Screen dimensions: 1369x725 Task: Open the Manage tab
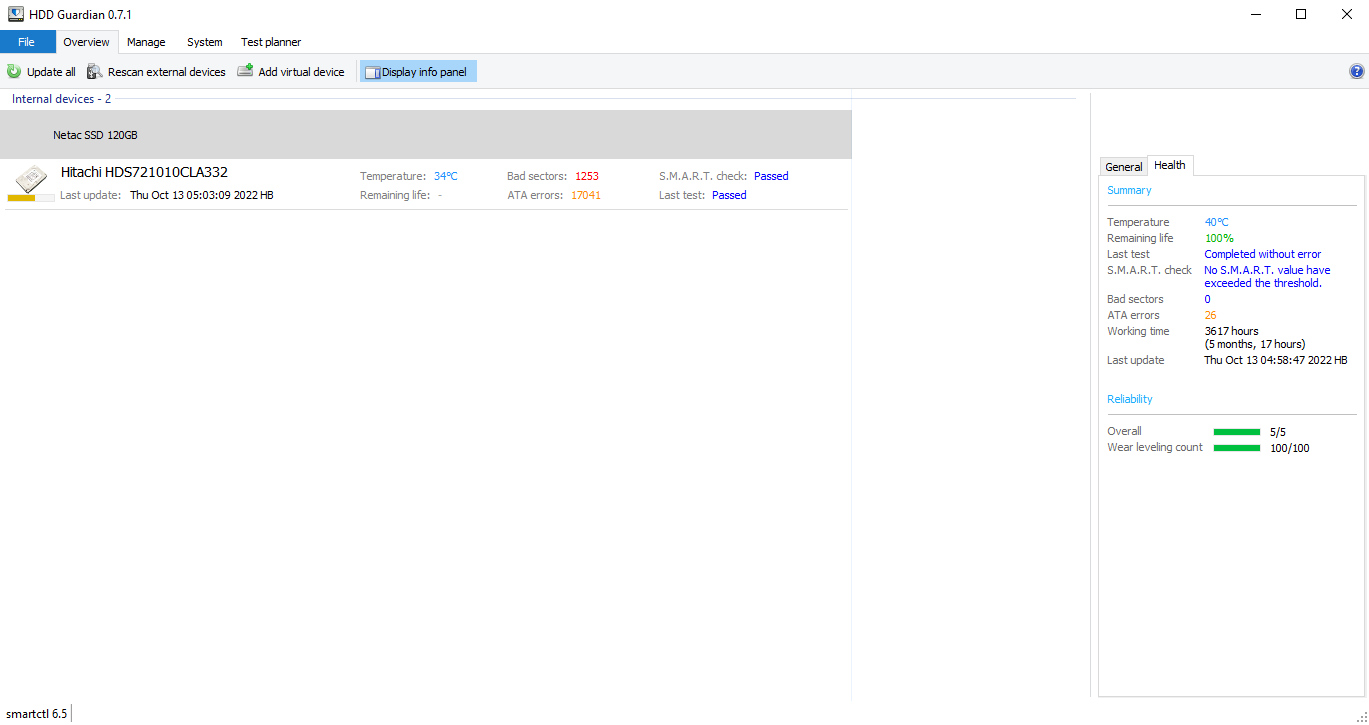(x=146, y=42)
